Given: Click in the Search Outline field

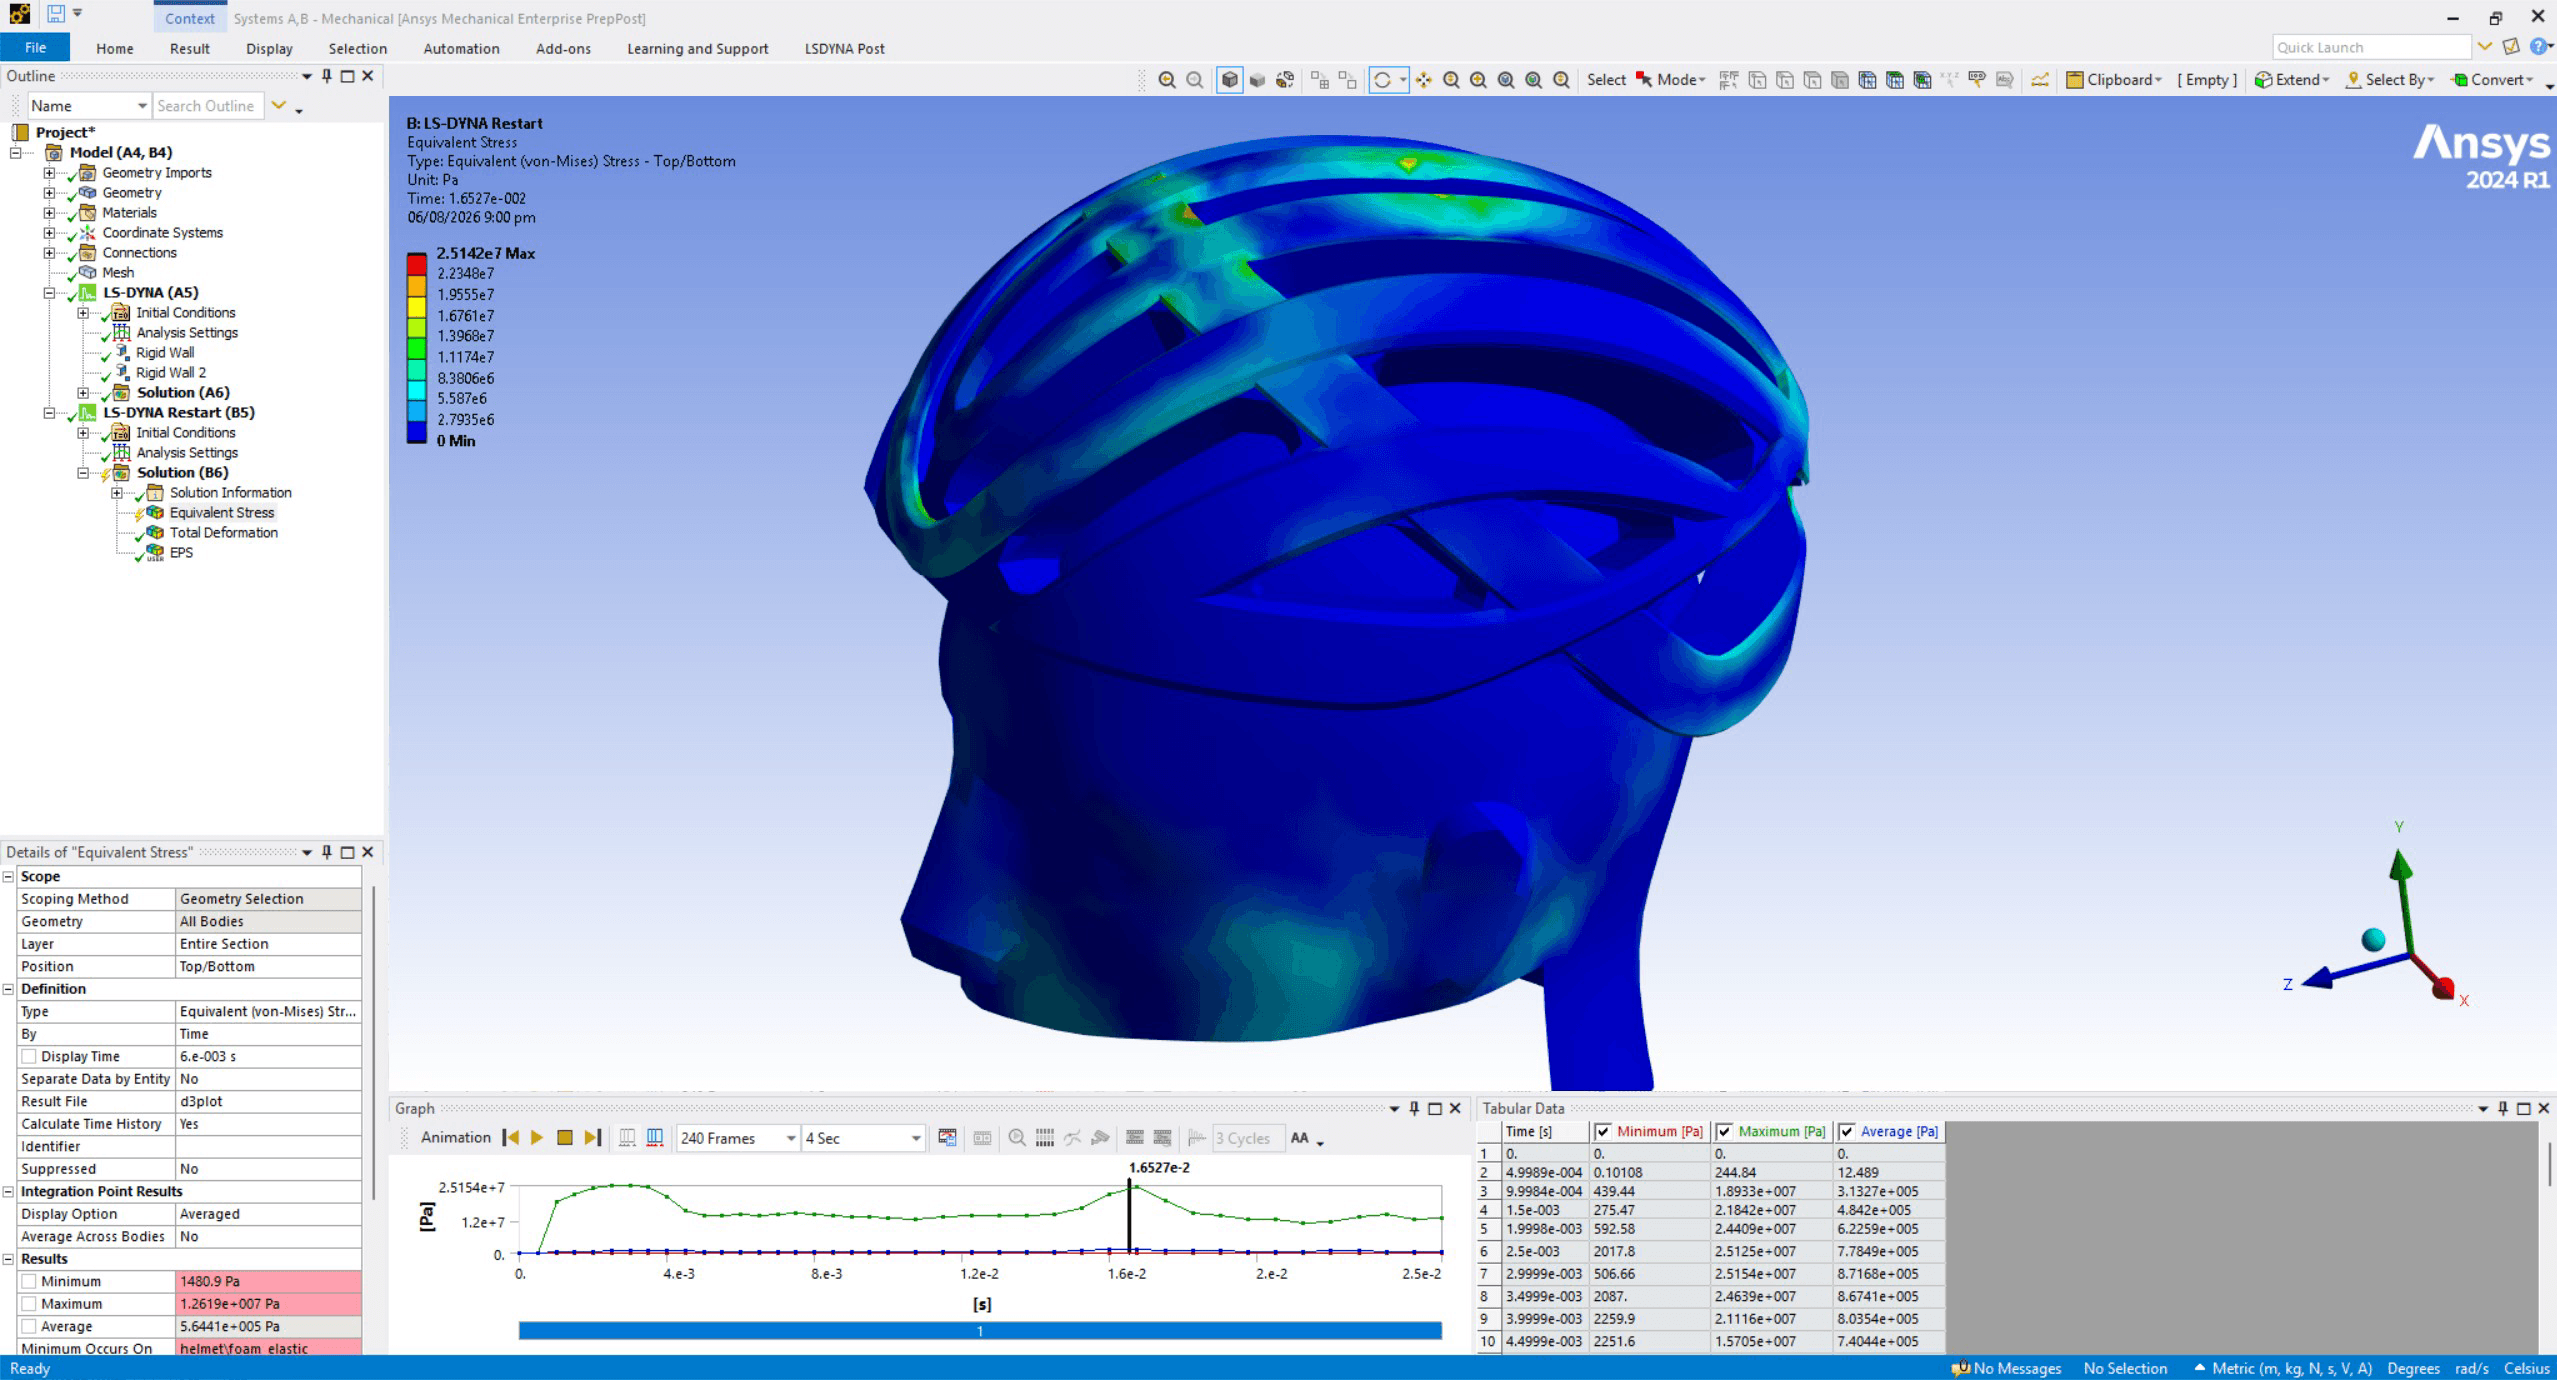Looking at the screenshot, I should (x=207, y=106).
